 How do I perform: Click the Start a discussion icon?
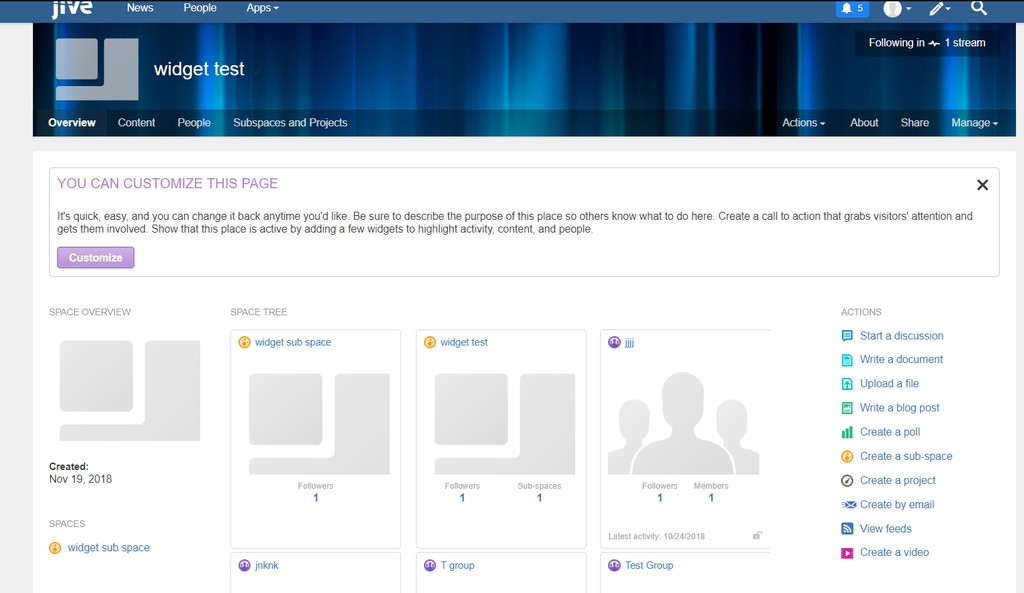click(x=847, y=336)
